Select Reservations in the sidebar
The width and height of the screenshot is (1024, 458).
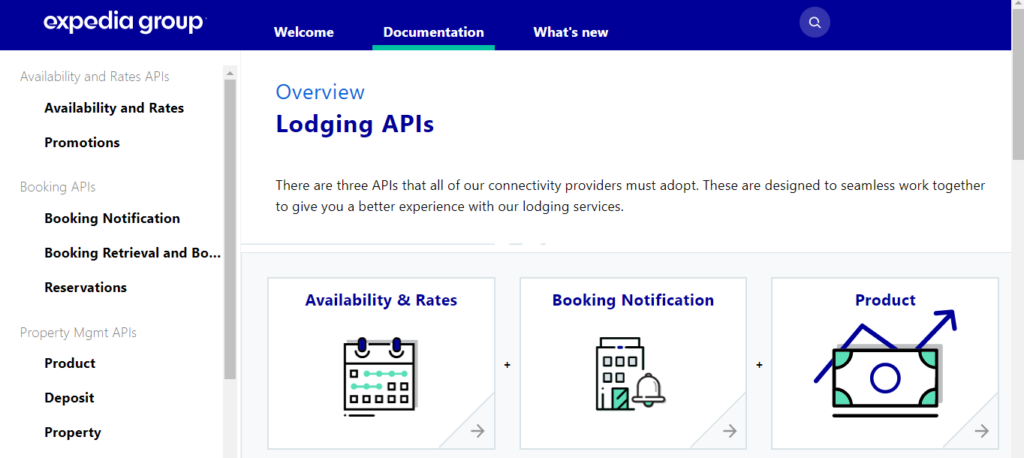[85, 288]
